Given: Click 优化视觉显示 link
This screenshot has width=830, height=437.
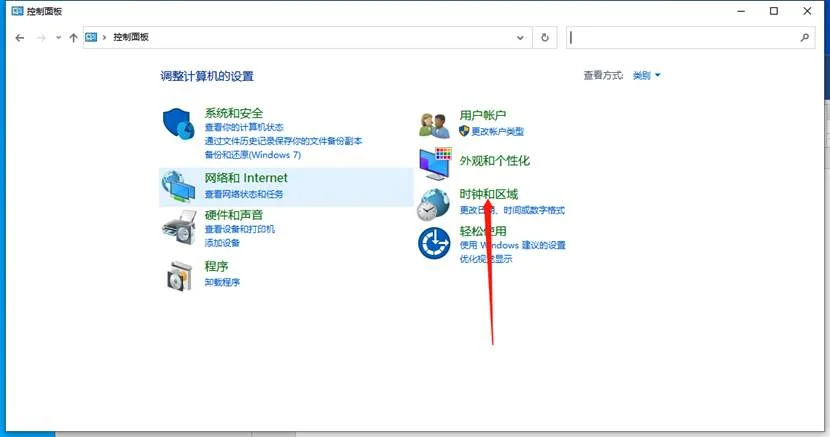Looking at the screenshot, I should [x=485, y=259].
